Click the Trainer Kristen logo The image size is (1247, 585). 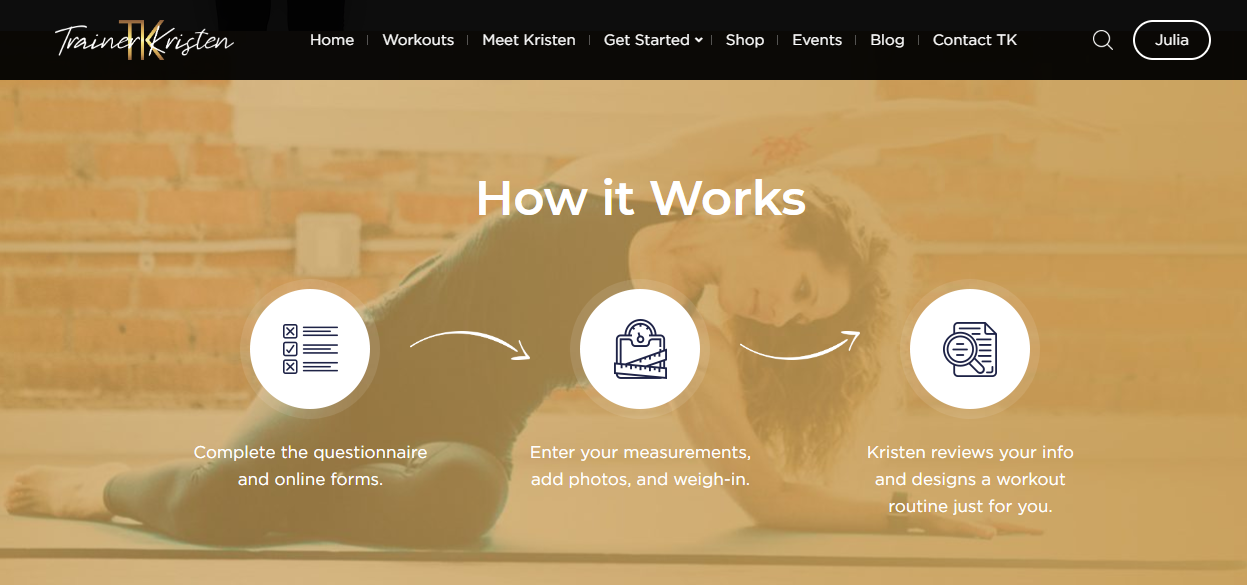click(x=144, y=40)
